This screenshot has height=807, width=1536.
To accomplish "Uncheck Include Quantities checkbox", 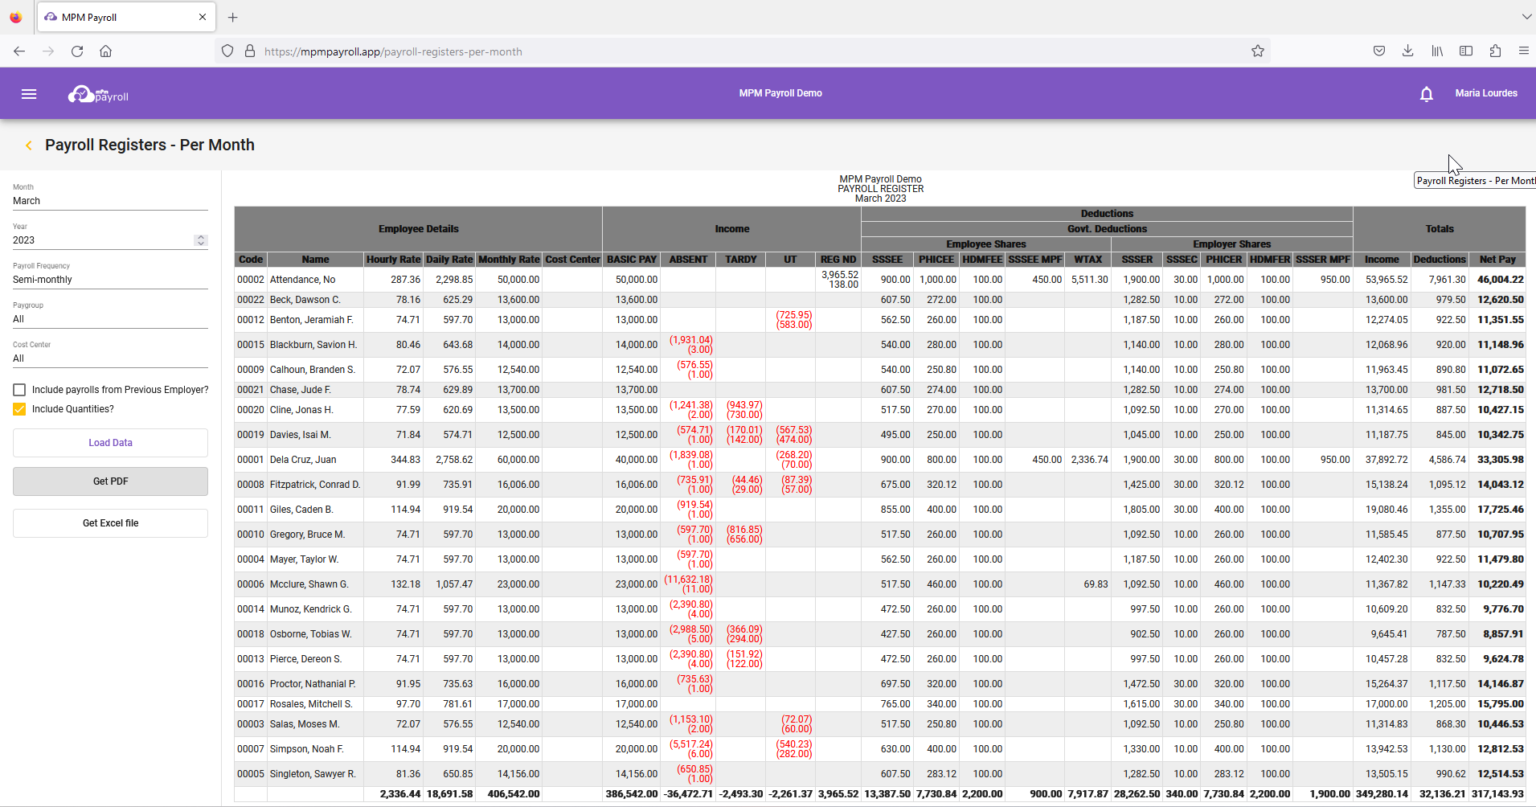I will click(19, 409).
